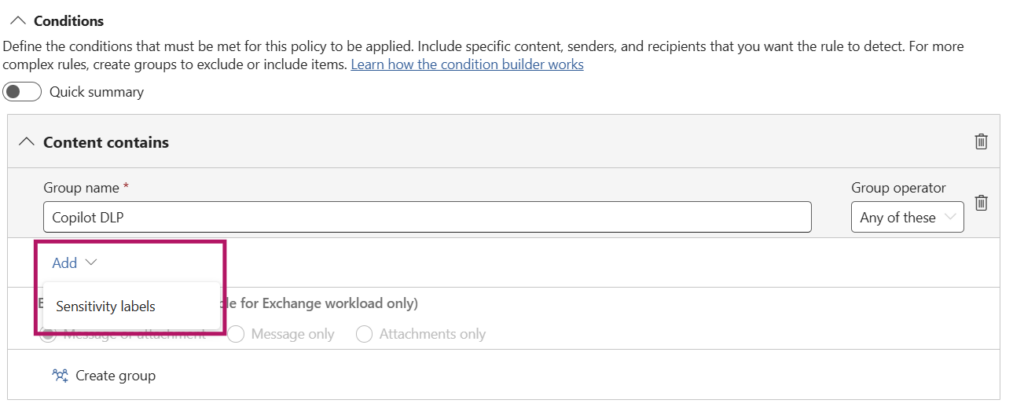
Task: Choose the Message or attachment radio option
Action: tap(48, 334)
